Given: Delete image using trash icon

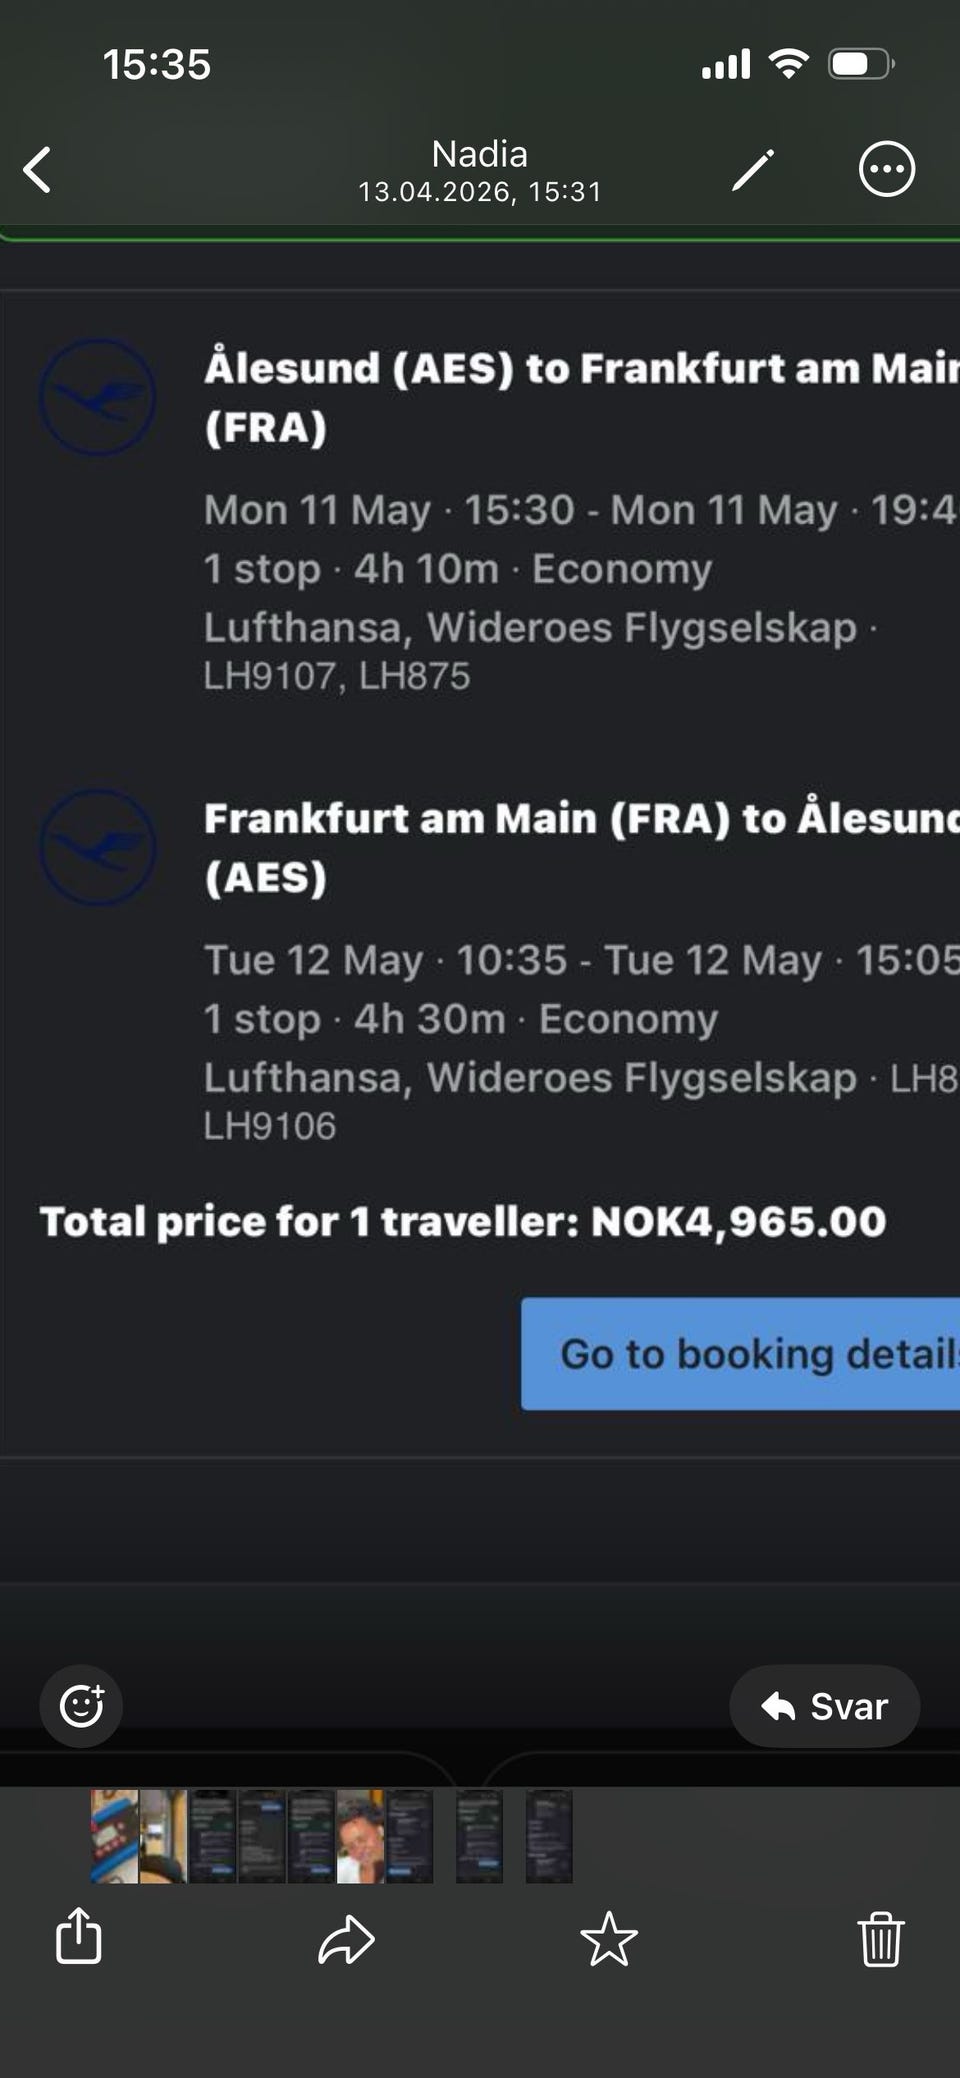Looking at the screenshot, I should coord(880,1938).
